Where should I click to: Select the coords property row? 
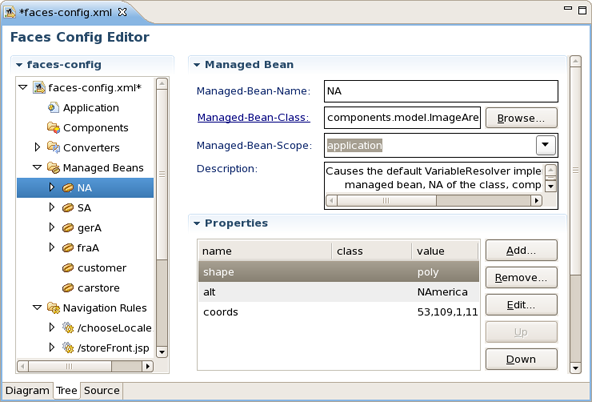click(338, 312)
